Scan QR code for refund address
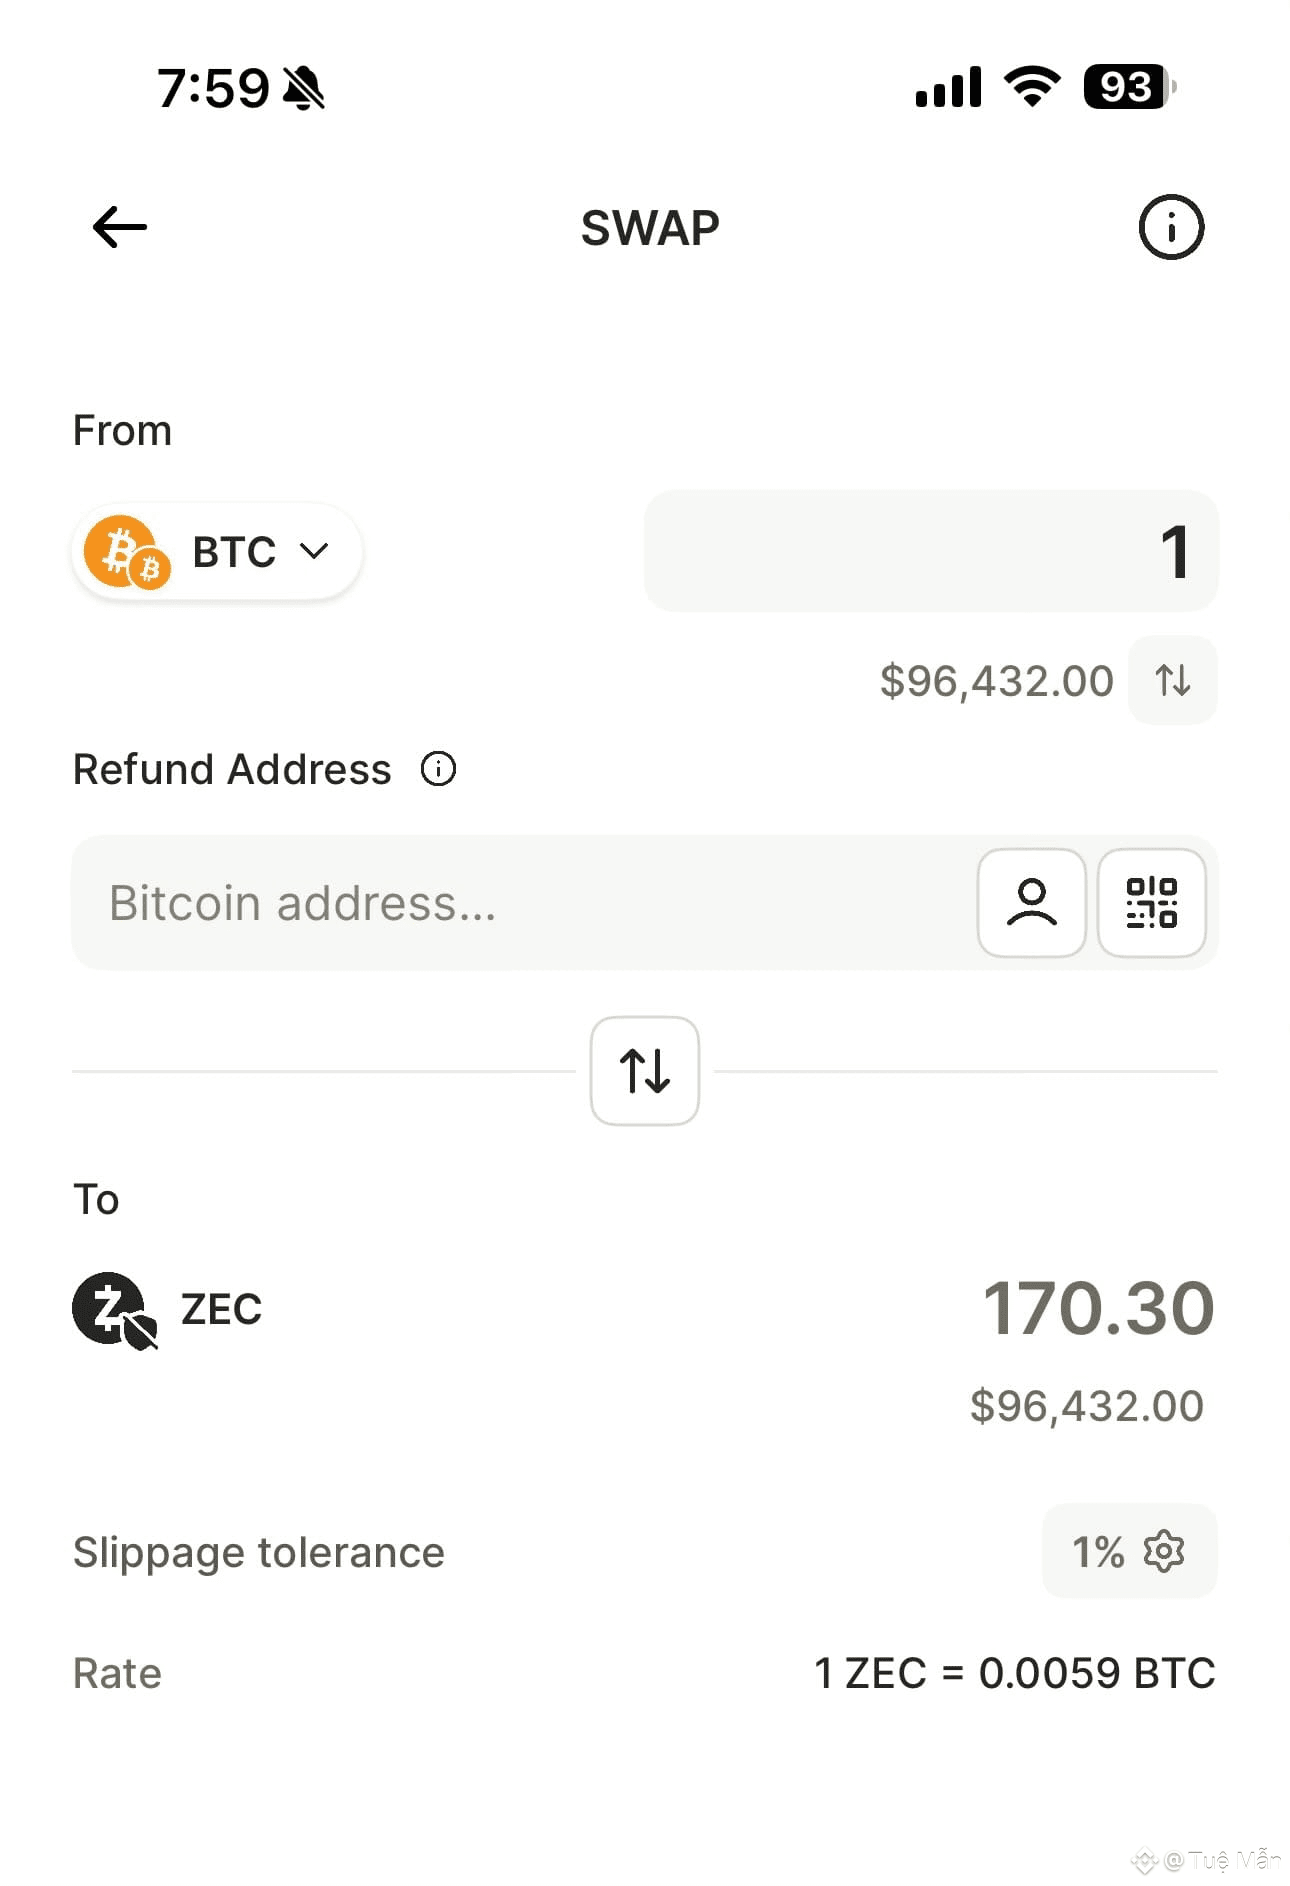1290x1886 pixels. tap(1151, 902)
